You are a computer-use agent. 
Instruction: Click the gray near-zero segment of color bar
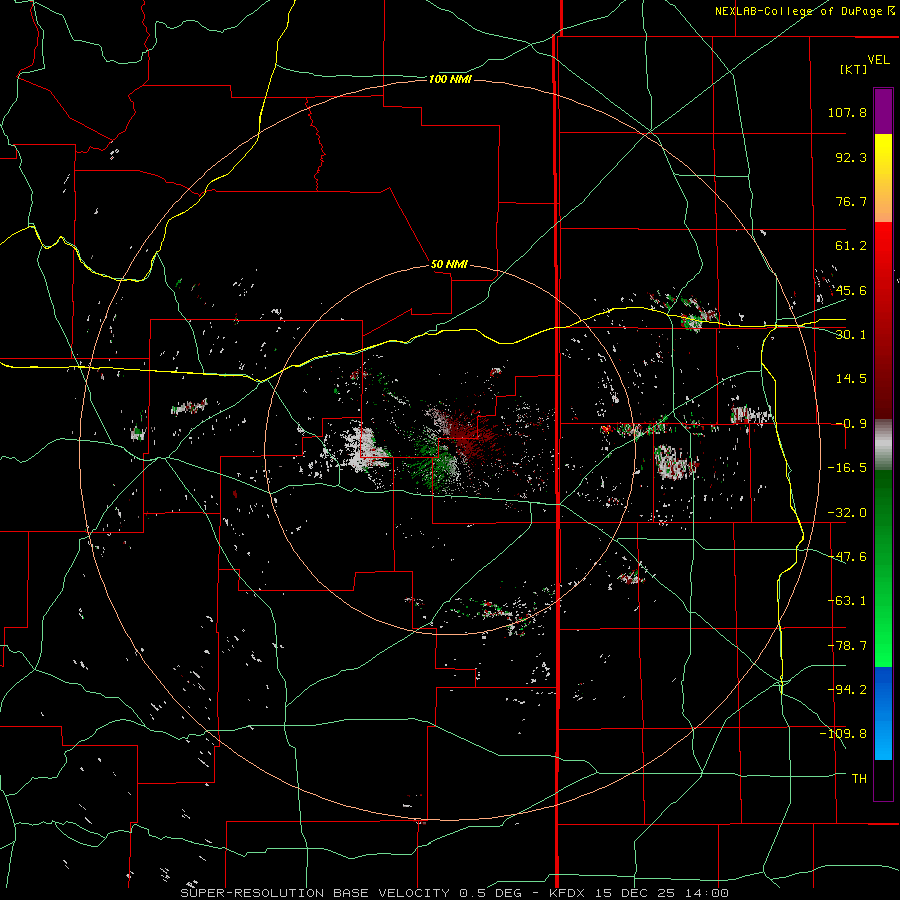pos(883,445)
